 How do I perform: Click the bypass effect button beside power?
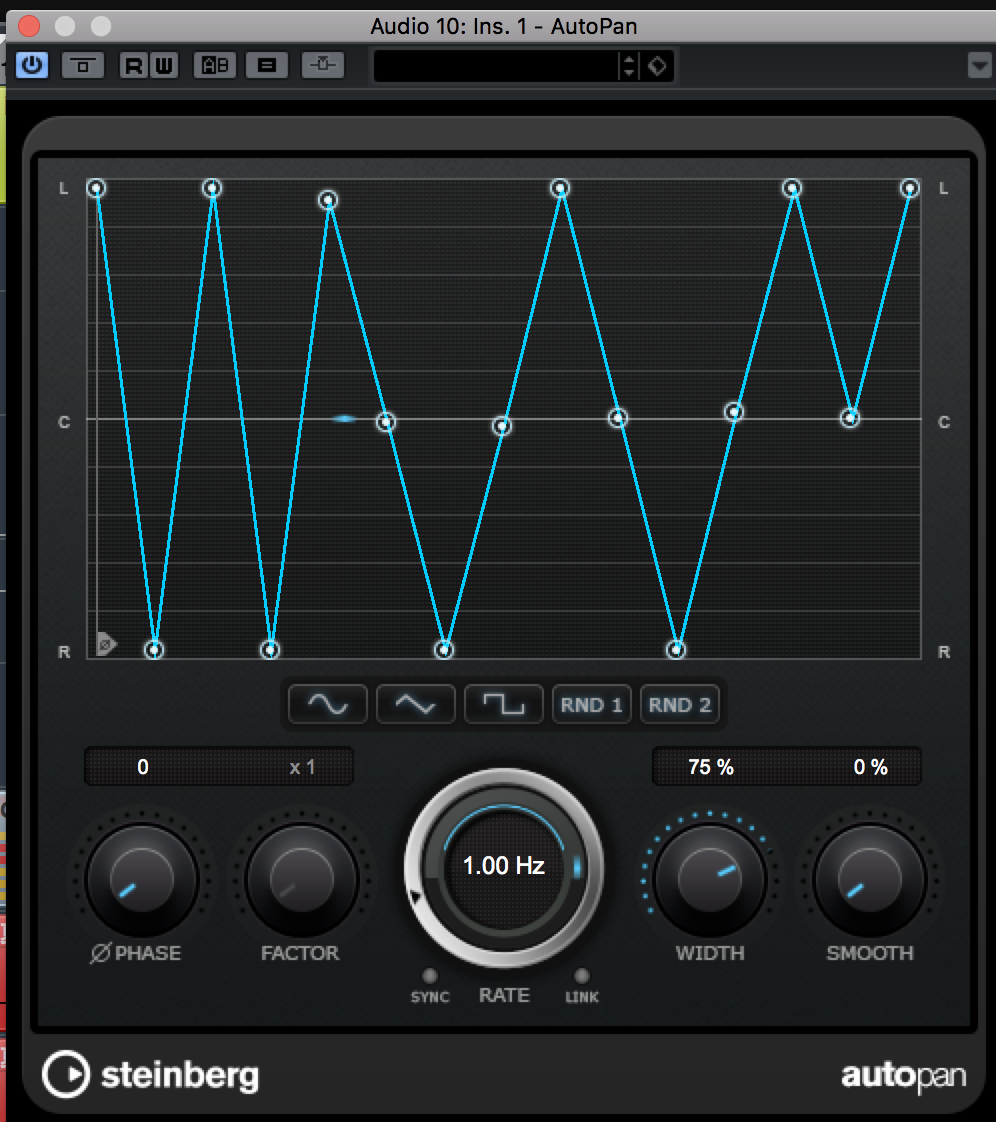pyautogui.click(x=83, y=66)
